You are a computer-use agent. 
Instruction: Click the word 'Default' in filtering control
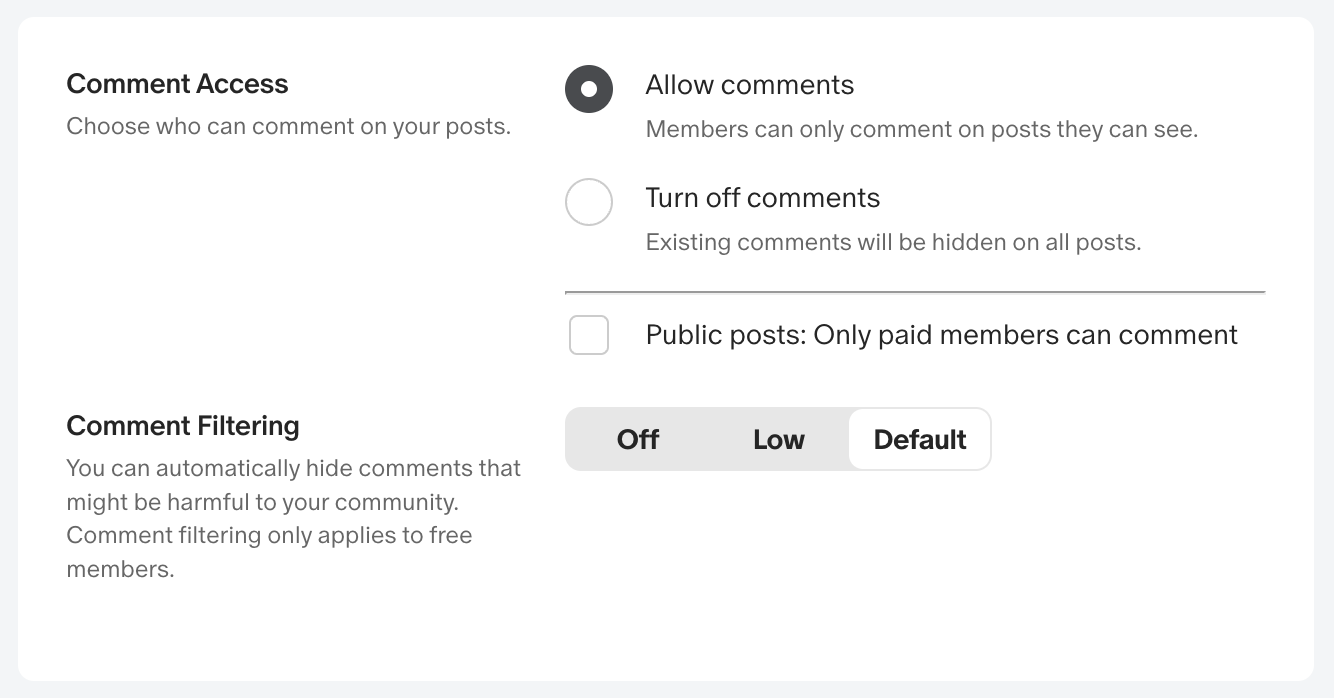pyautogui.click(x=920, y=439)
